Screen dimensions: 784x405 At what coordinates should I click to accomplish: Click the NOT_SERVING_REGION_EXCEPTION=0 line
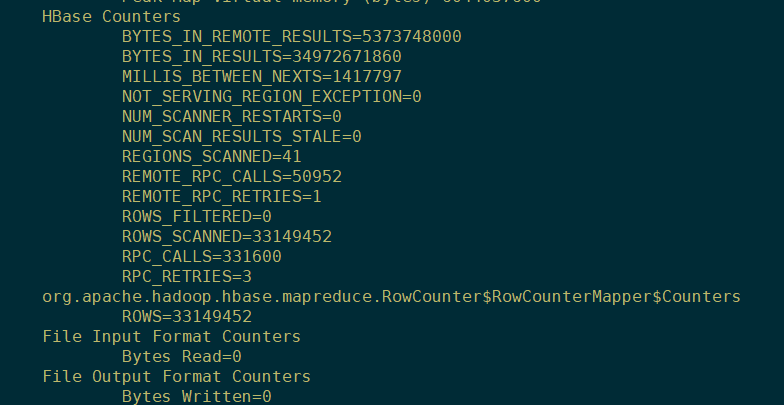pyautogui.click(x=271, y=97)
